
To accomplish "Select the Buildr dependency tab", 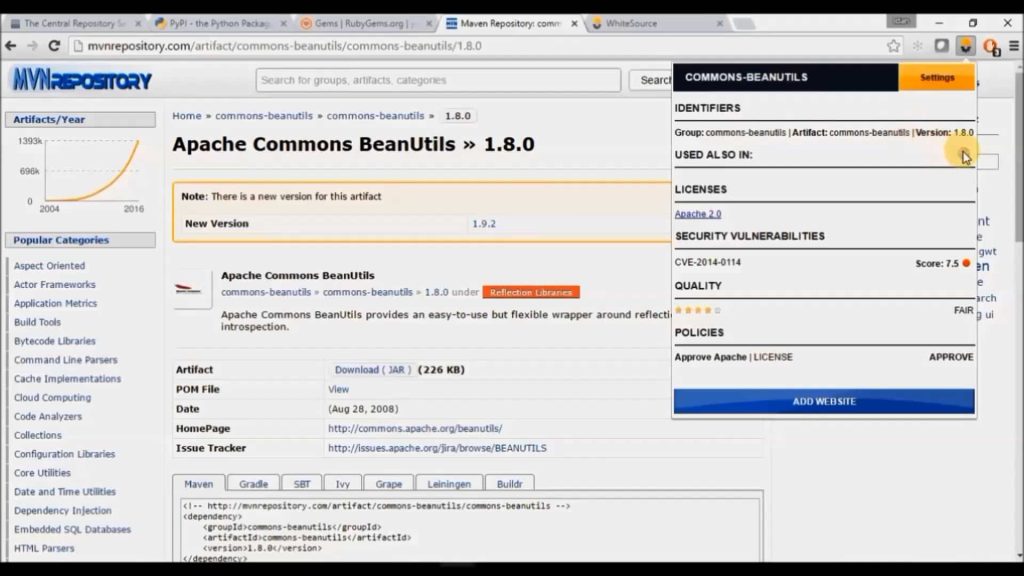I will pos(509,484).
